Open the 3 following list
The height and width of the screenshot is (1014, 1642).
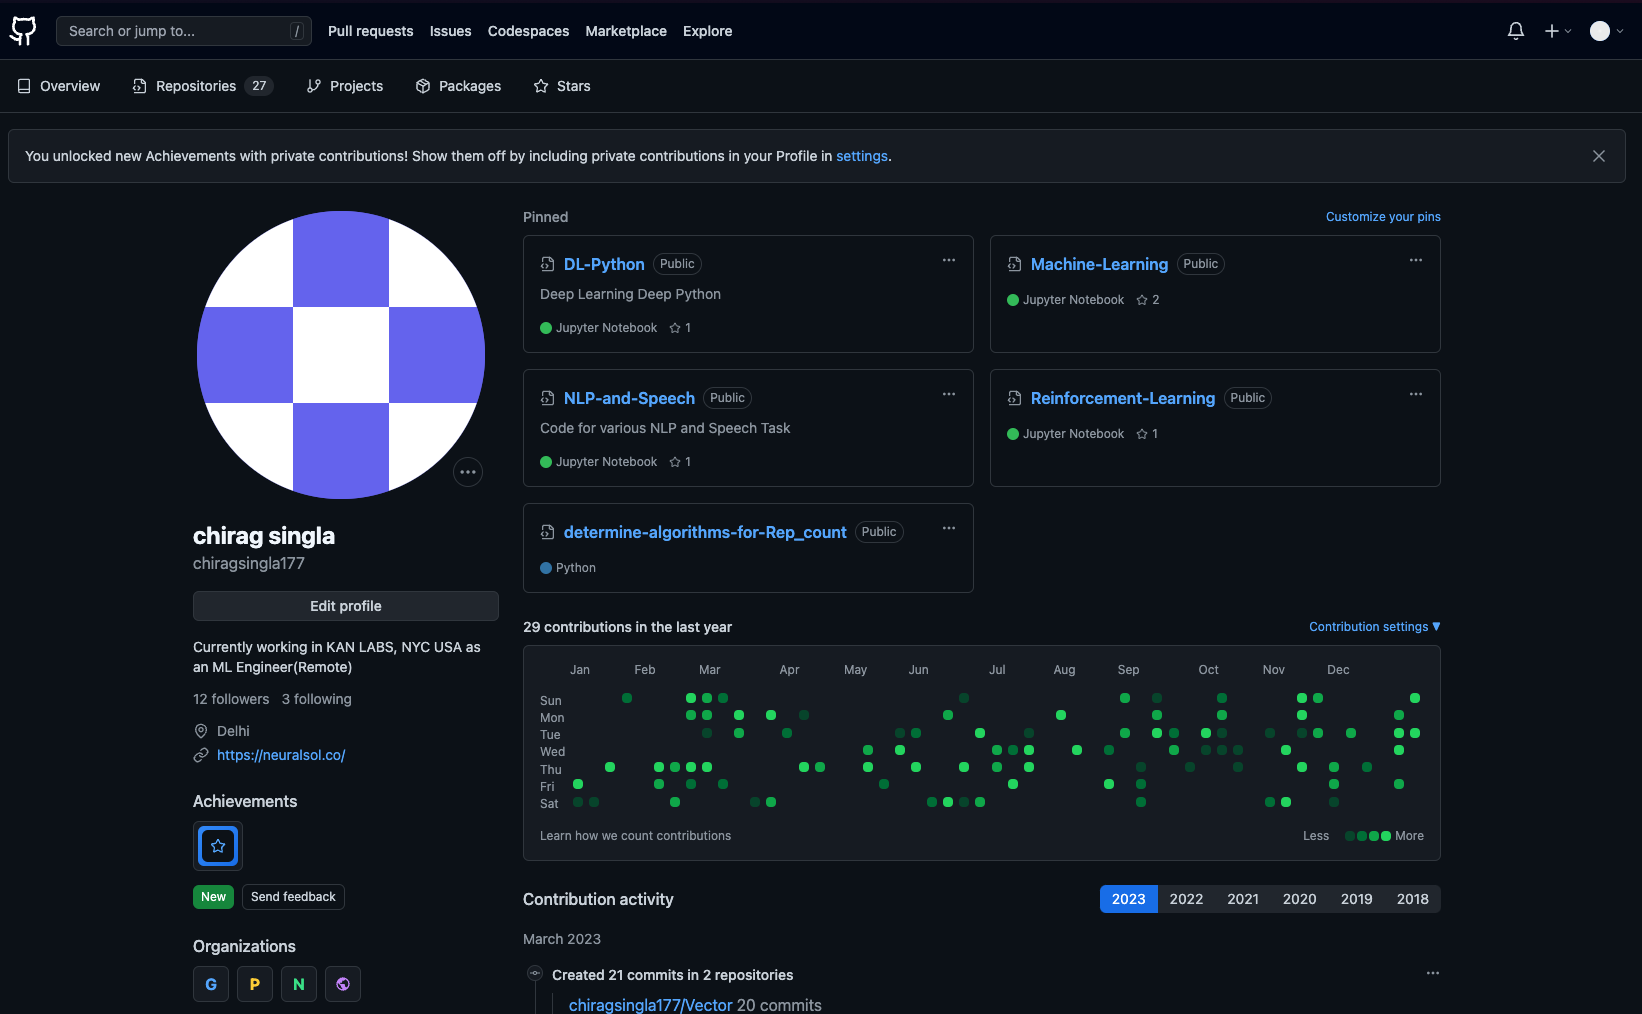coord(317,699)
